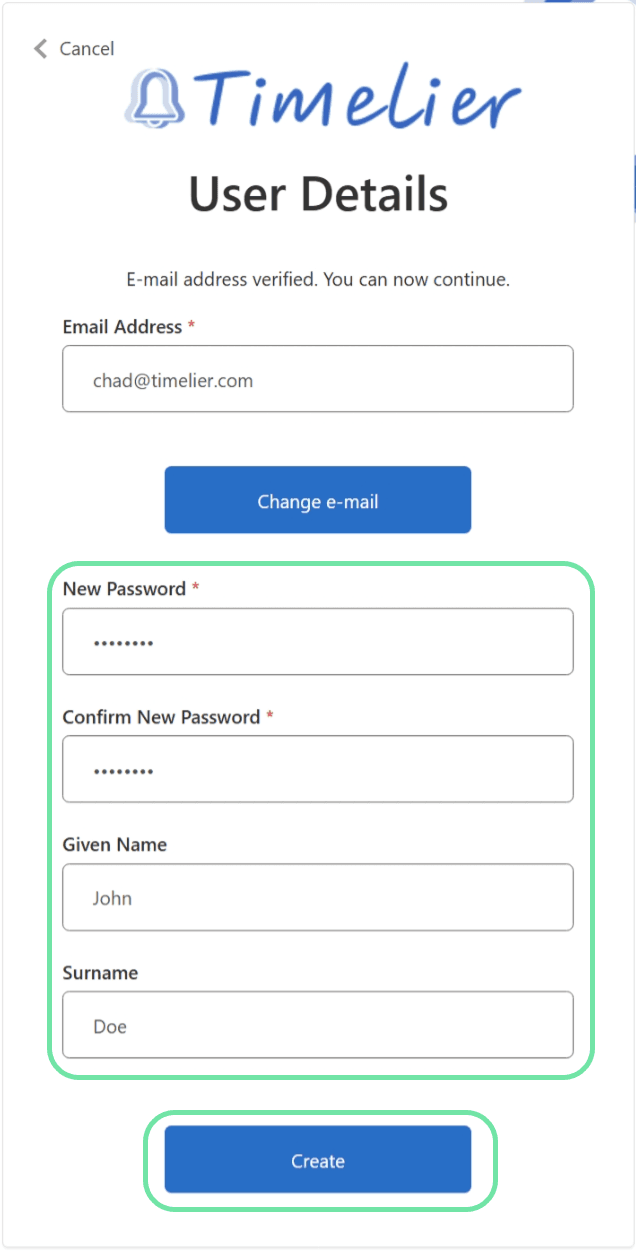Click the Cancel link text
This screenshot has width=636, height=1251.
click(87, 48)
